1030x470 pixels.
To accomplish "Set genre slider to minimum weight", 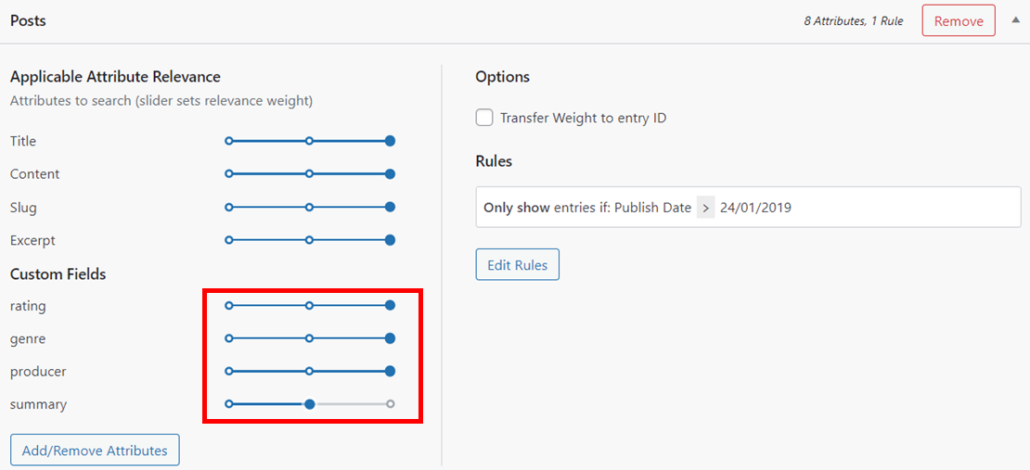I will (x=229, y=338).
